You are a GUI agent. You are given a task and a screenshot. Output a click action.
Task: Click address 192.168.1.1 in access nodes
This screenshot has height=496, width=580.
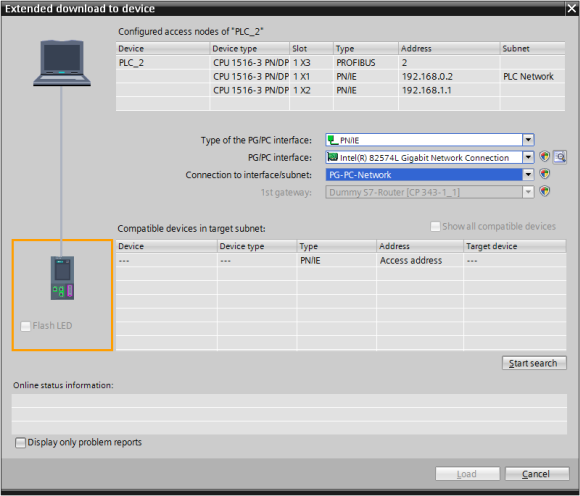click(x=449, y=90)
